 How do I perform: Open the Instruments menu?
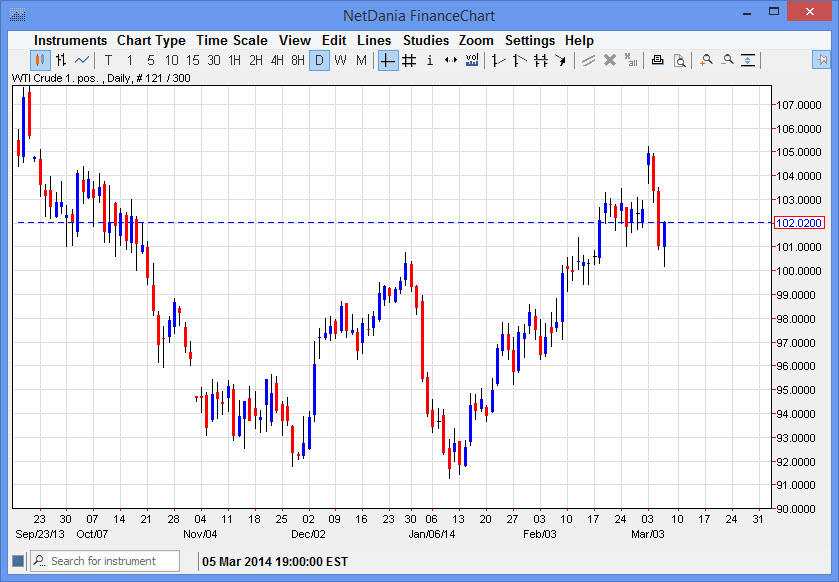pos(70,40)
